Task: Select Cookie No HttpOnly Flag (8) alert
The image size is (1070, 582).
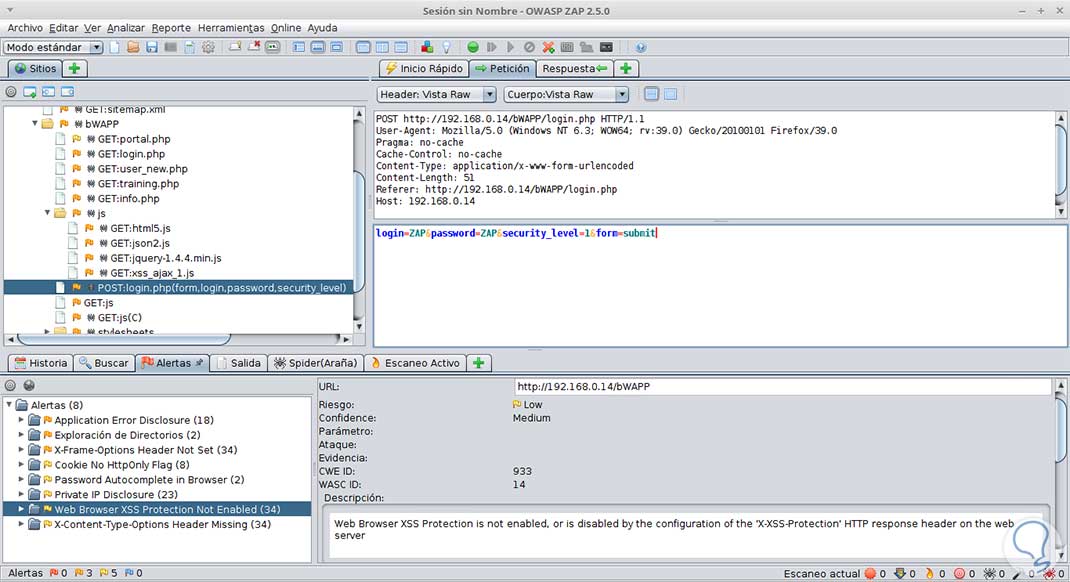Action: tap(122, 465)
